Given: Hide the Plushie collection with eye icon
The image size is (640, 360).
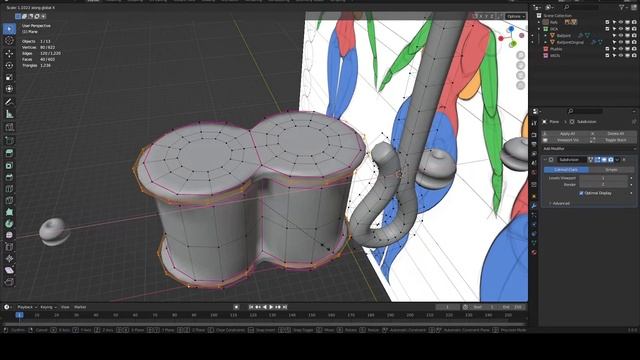Looking at the screenshot, I should coord(621,49).
